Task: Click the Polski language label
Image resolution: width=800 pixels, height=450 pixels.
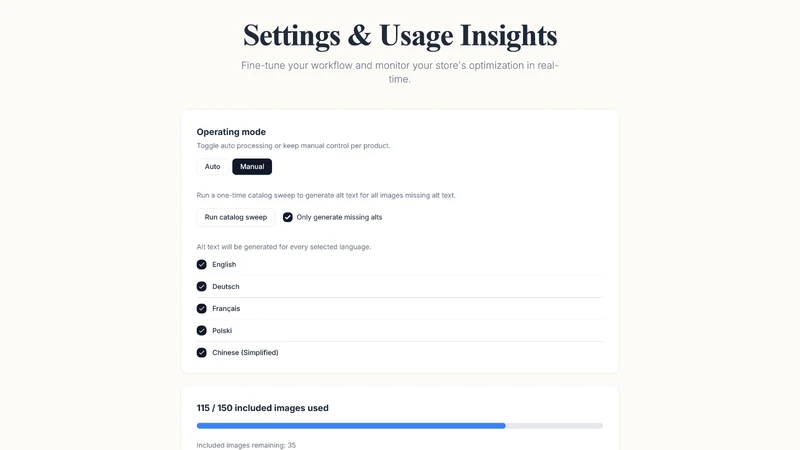Action: 222,330
